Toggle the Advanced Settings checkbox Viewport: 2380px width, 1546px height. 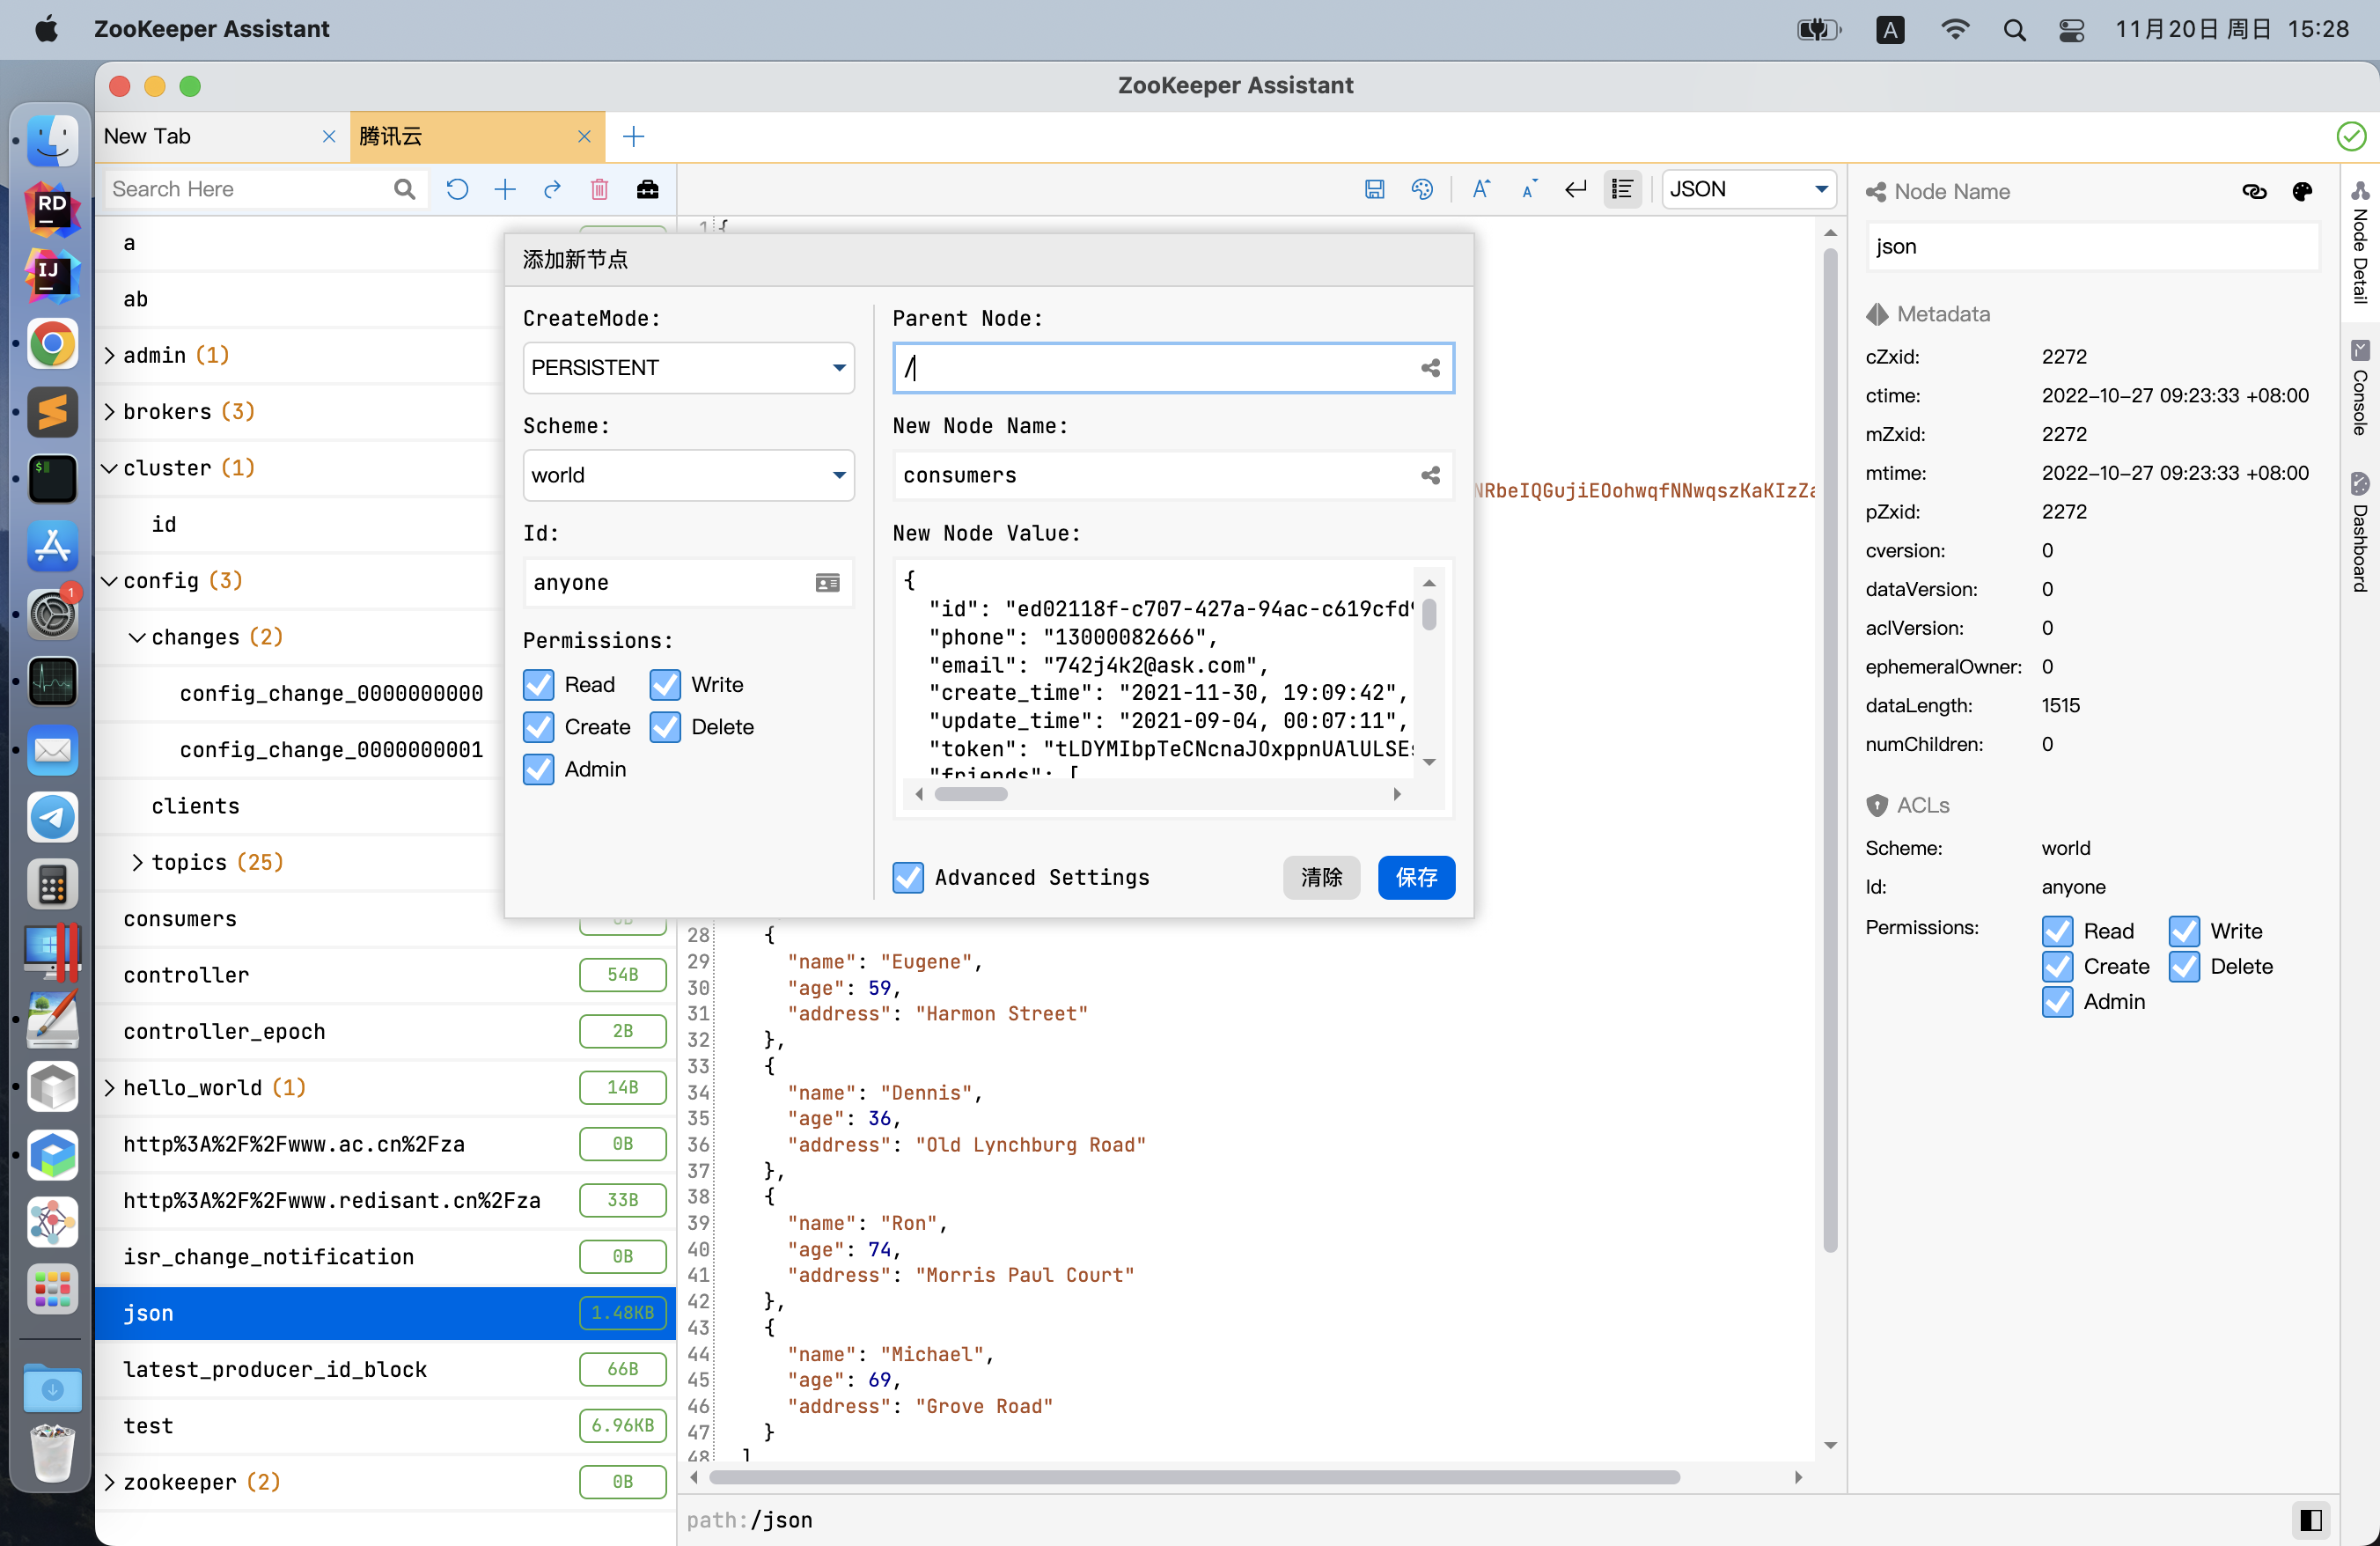(908, 877)
